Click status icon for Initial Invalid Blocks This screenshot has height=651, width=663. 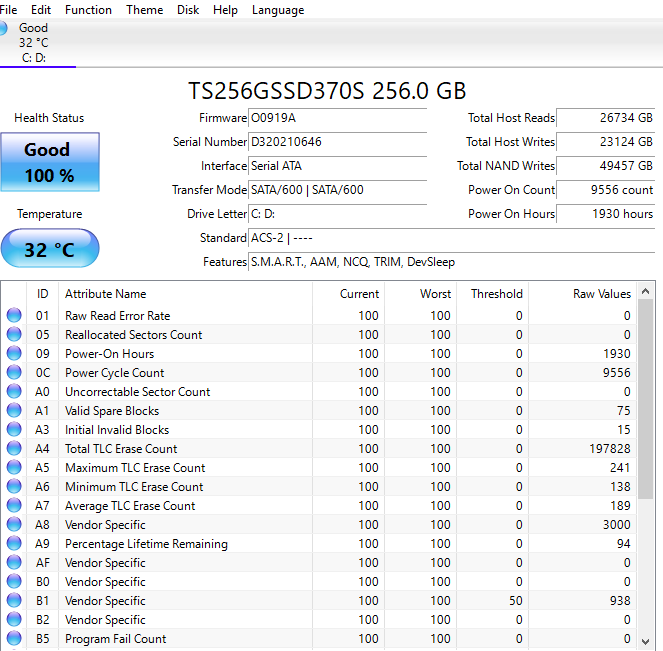point(14,429)
